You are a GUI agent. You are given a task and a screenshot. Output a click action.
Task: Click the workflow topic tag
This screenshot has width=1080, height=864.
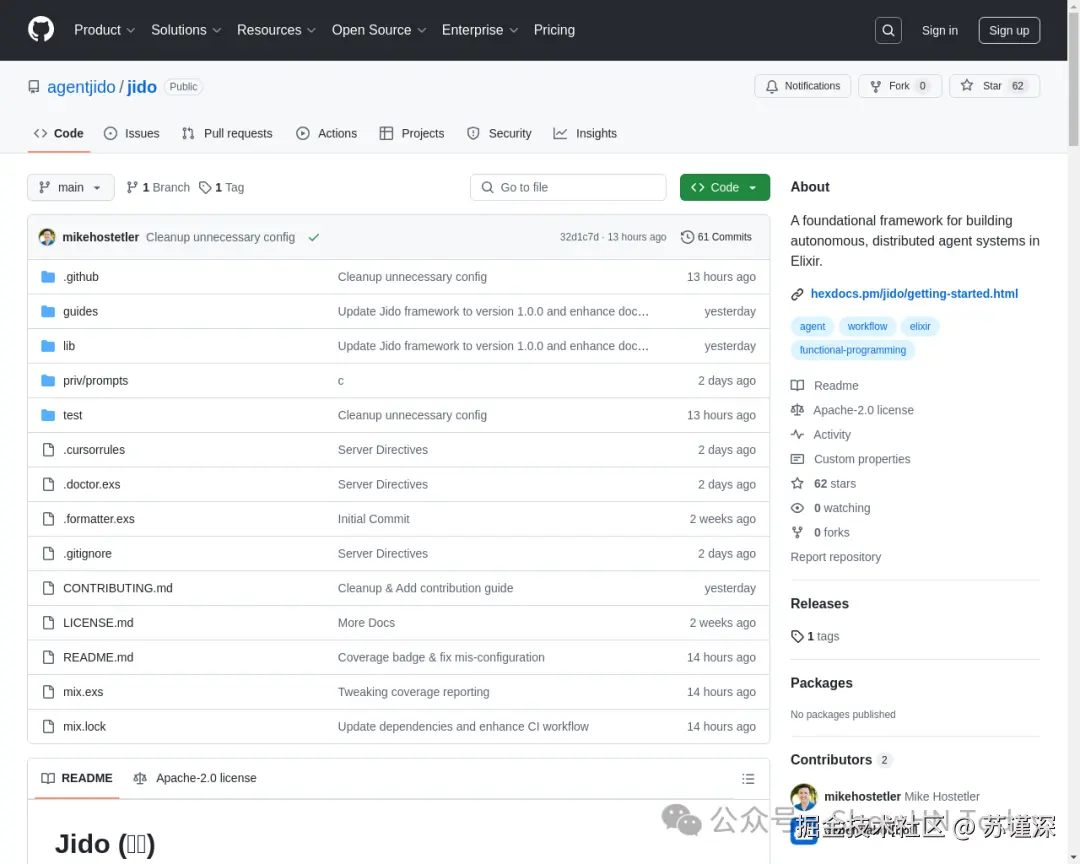tap(867, 327)
